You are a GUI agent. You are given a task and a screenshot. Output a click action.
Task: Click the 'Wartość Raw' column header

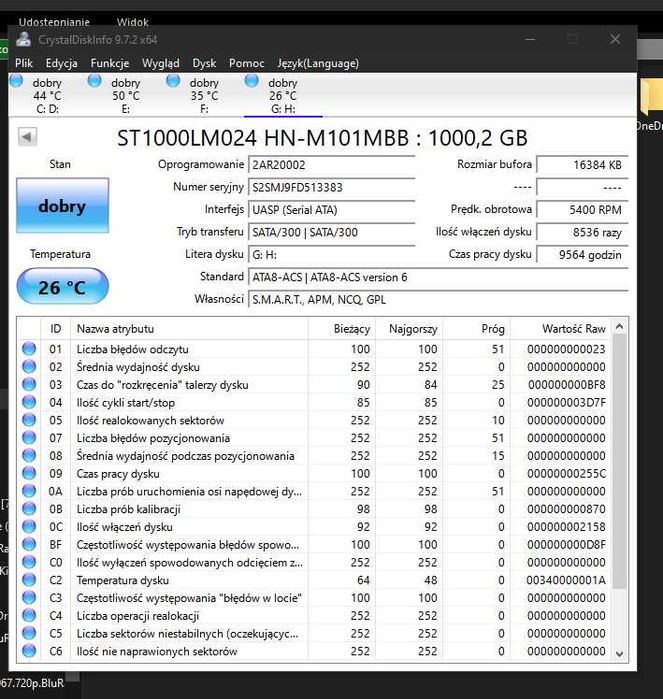click(561, 329)
